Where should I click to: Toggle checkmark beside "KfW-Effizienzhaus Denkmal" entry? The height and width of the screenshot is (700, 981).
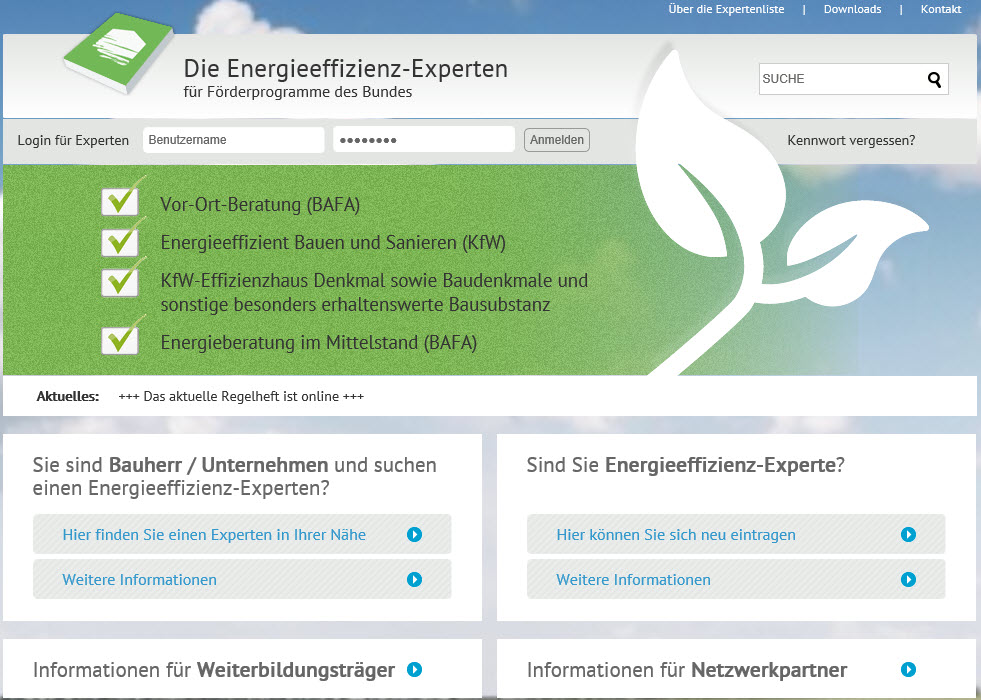[x=120, y=281]
